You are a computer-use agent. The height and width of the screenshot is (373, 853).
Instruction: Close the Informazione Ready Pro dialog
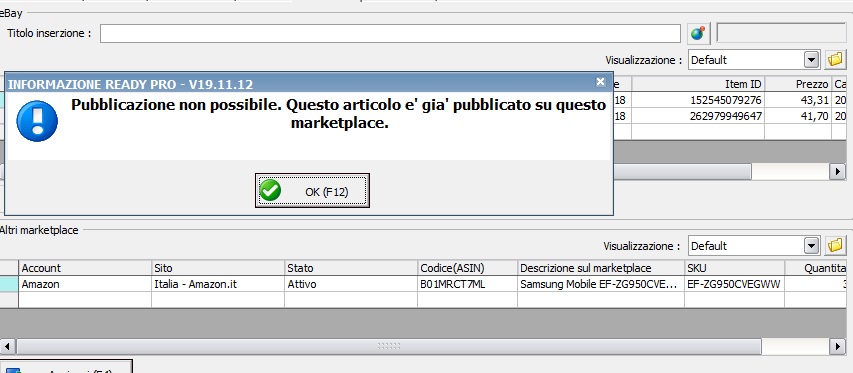pos(601,82)
